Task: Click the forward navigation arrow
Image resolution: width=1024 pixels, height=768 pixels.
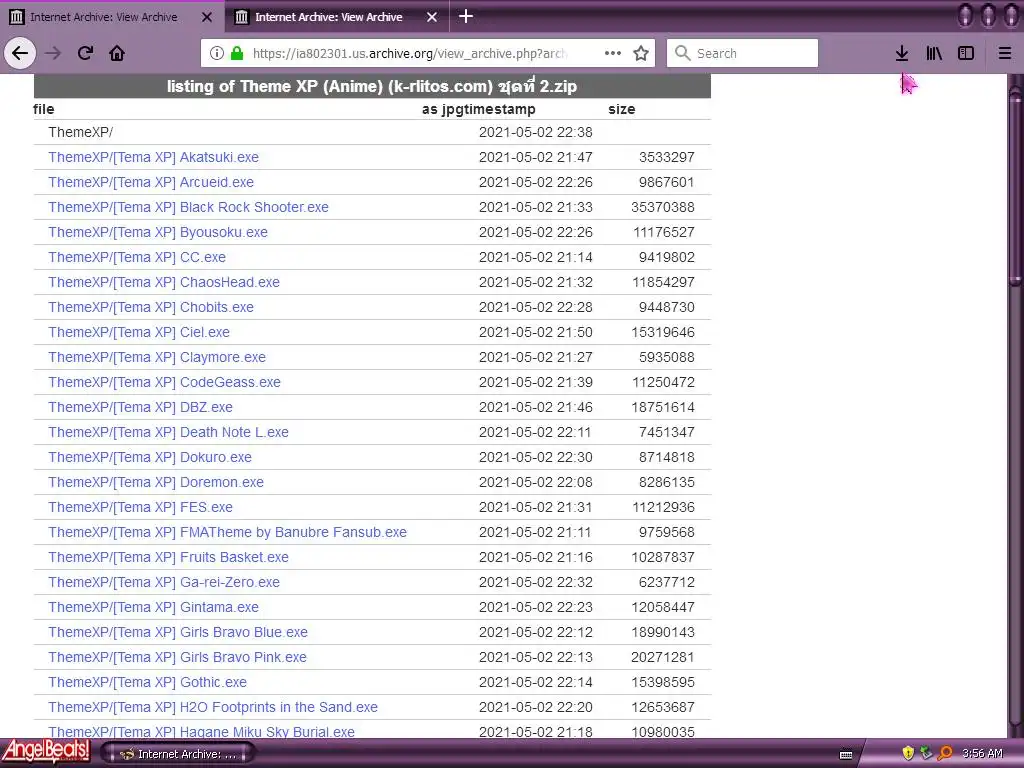Action: [x=53, y=53]
